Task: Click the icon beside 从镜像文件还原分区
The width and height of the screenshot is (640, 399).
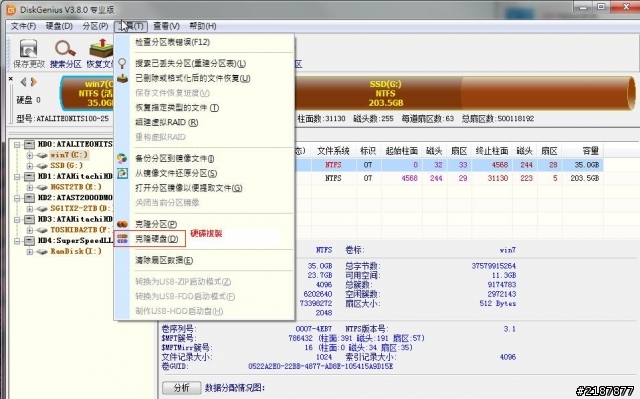Action: pos(122,173)
